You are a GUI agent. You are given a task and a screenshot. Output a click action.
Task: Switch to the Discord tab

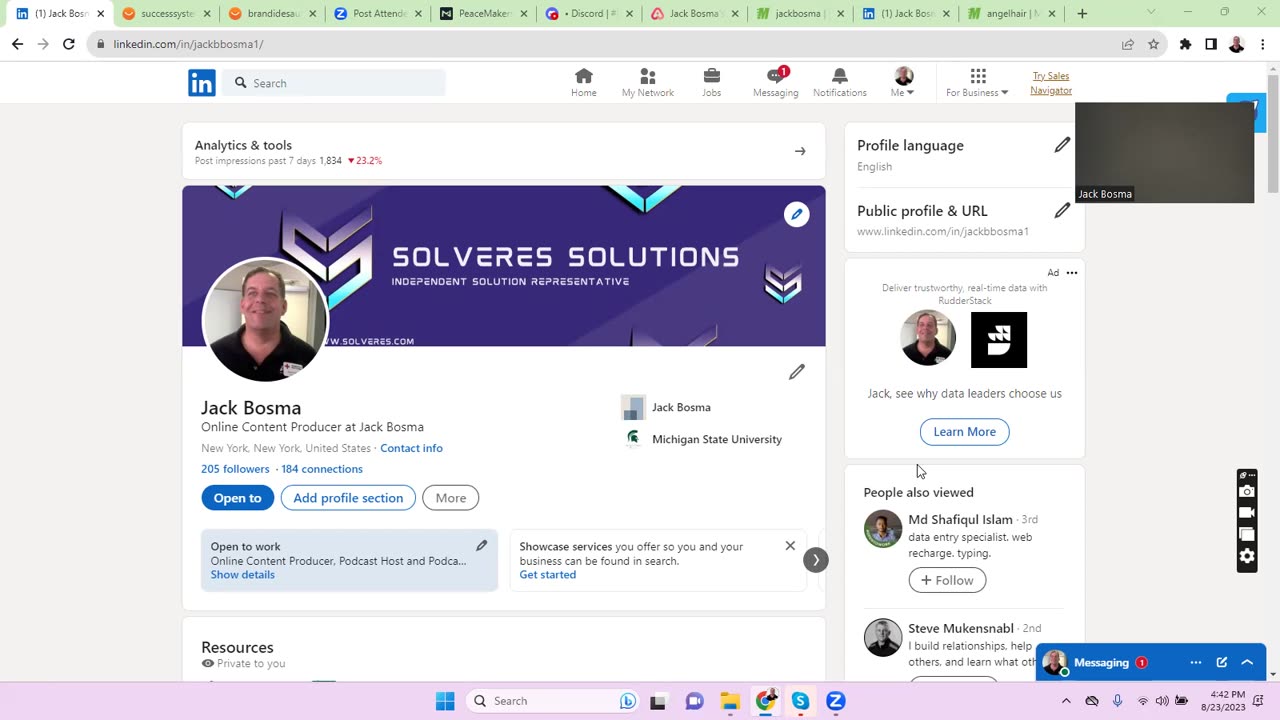[591, 14]
